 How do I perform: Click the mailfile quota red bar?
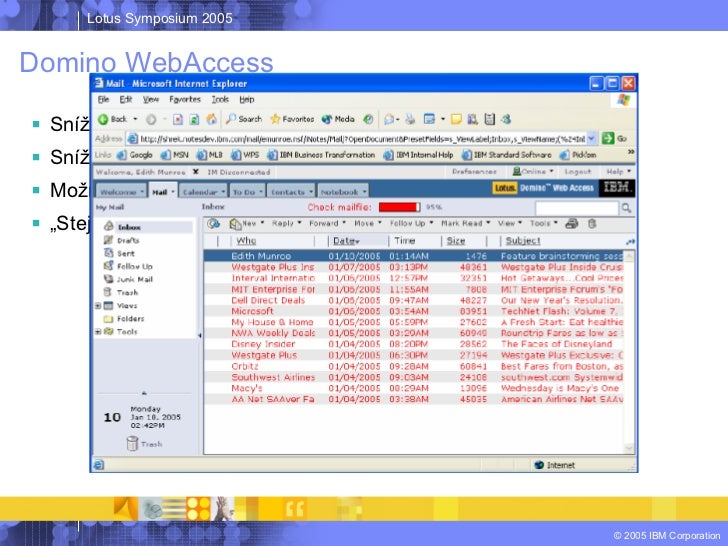(399, 207)
